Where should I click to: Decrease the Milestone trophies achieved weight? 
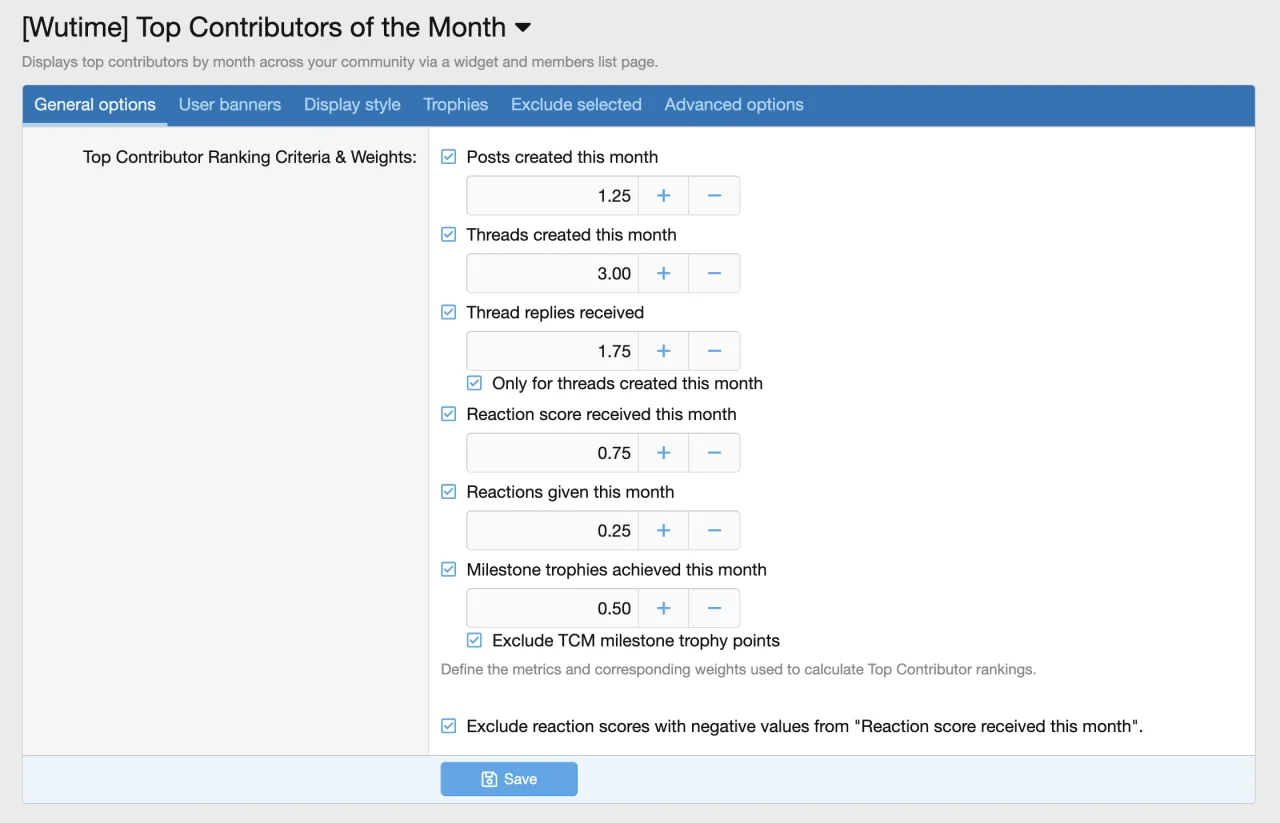[x=714, y=609]
